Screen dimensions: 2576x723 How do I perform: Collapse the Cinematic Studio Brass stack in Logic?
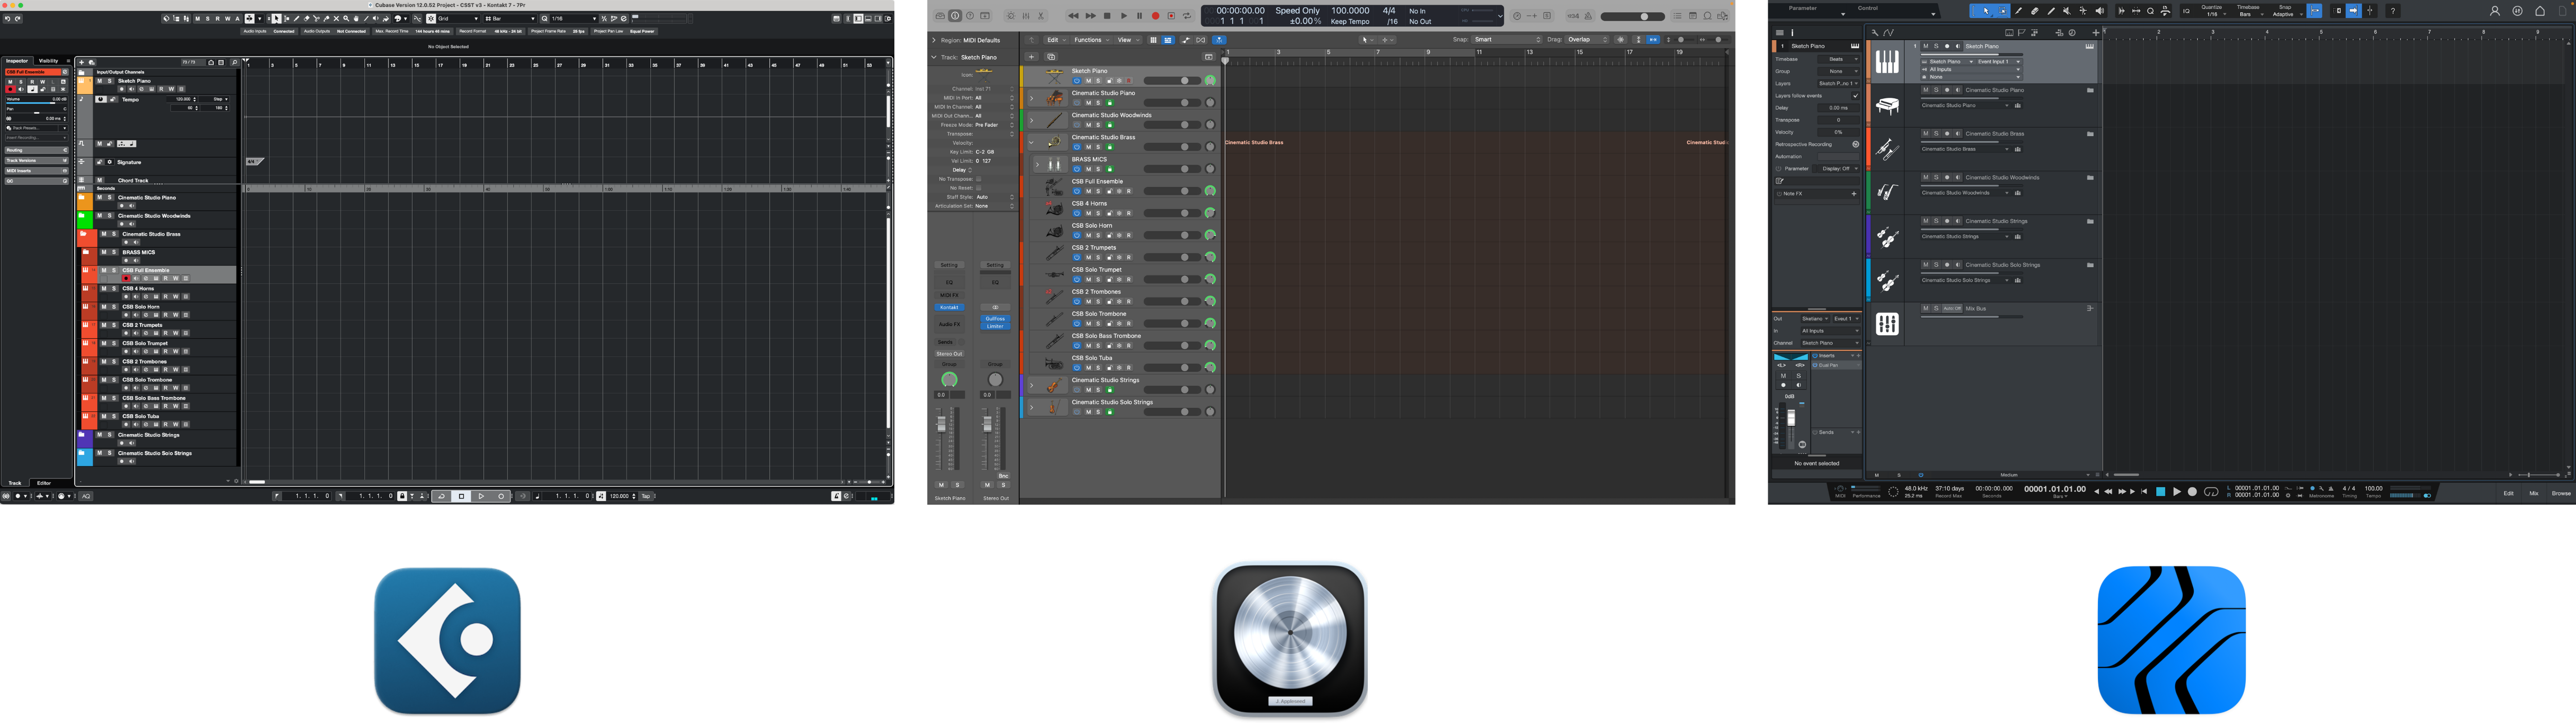coord(1031,142)
